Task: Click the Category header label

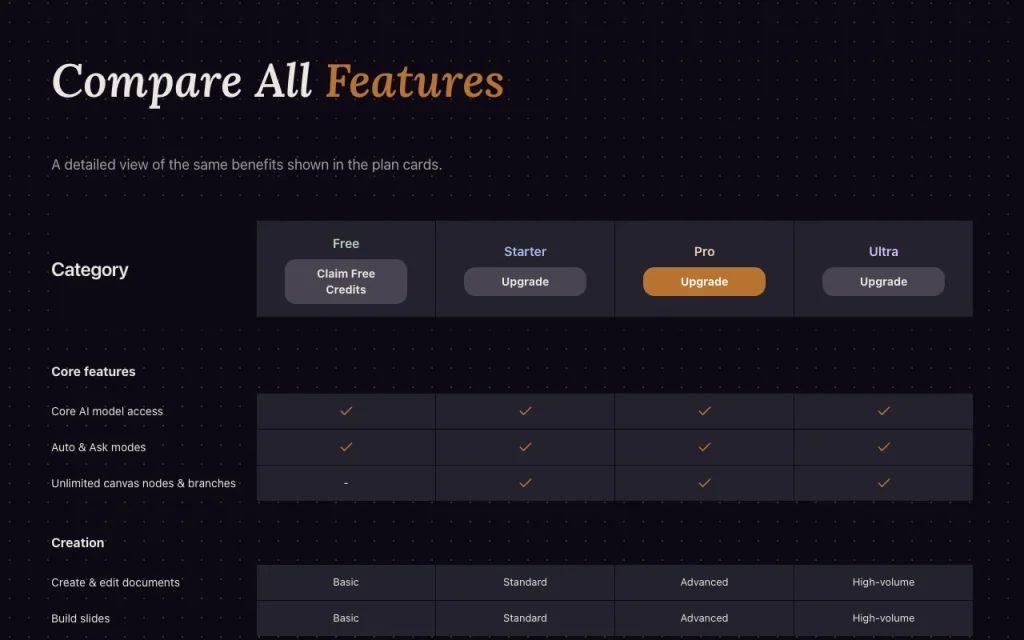Action: tap(89, 270)
